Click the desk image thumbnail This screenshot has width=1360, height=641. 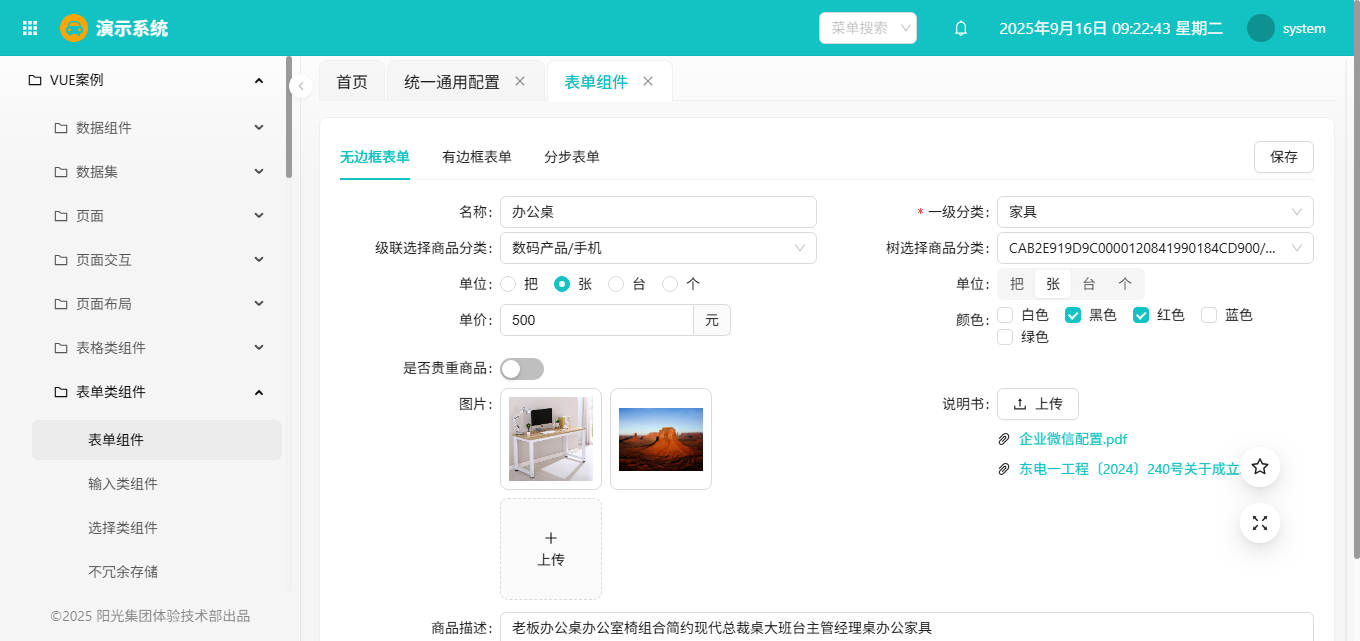point(551,439)
